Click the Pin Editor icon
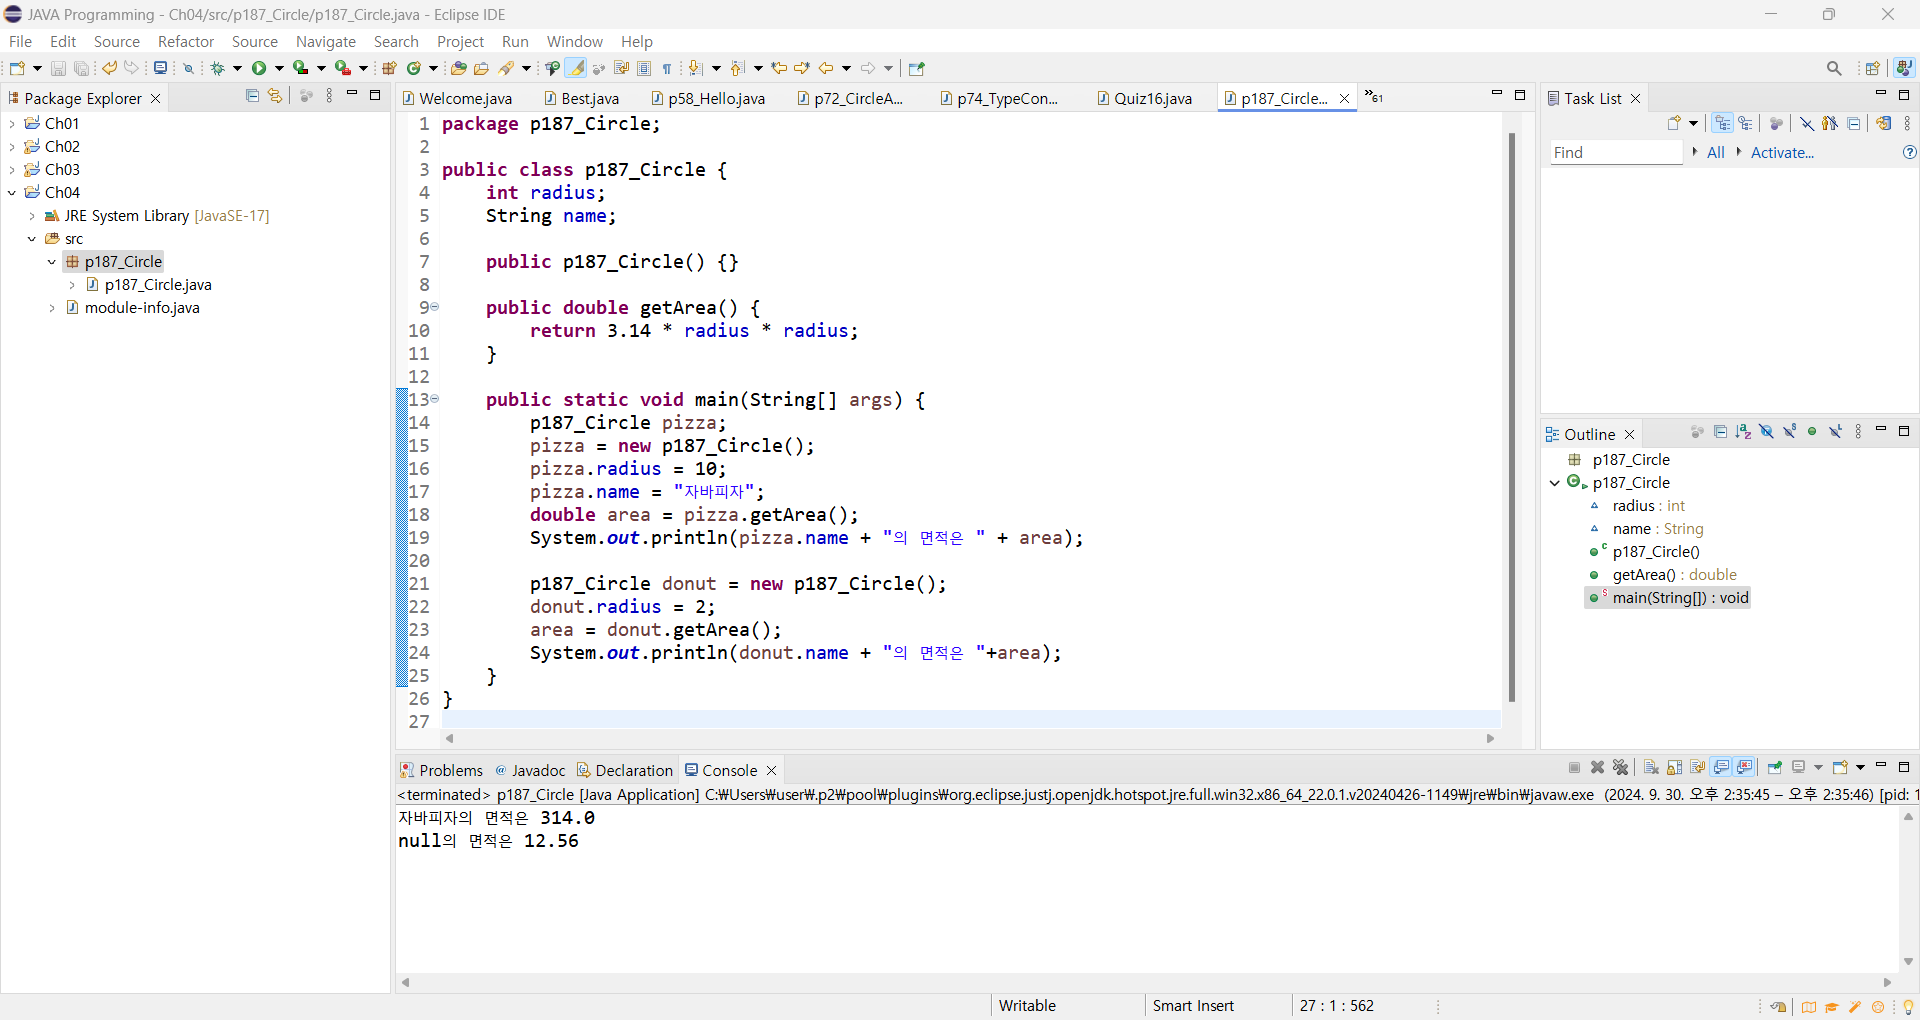 pos(917,68)
